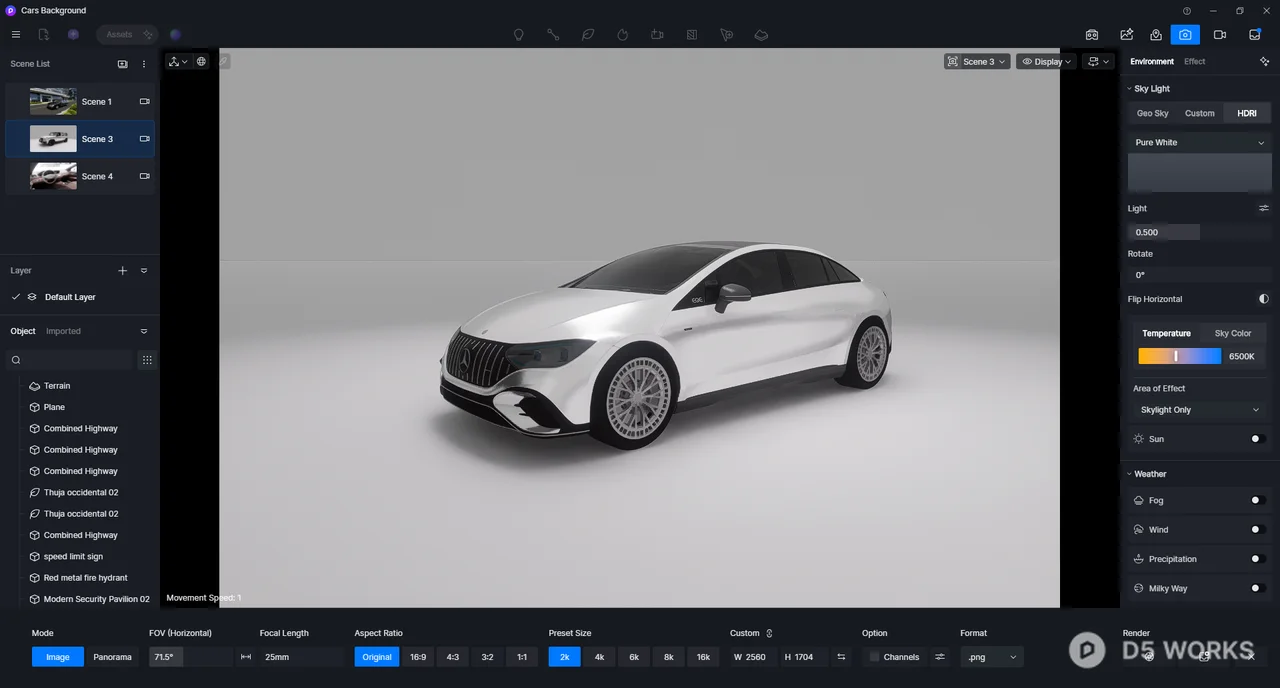Open the section cut tool icon
The image size is (1280, 688).
(692, 34)
